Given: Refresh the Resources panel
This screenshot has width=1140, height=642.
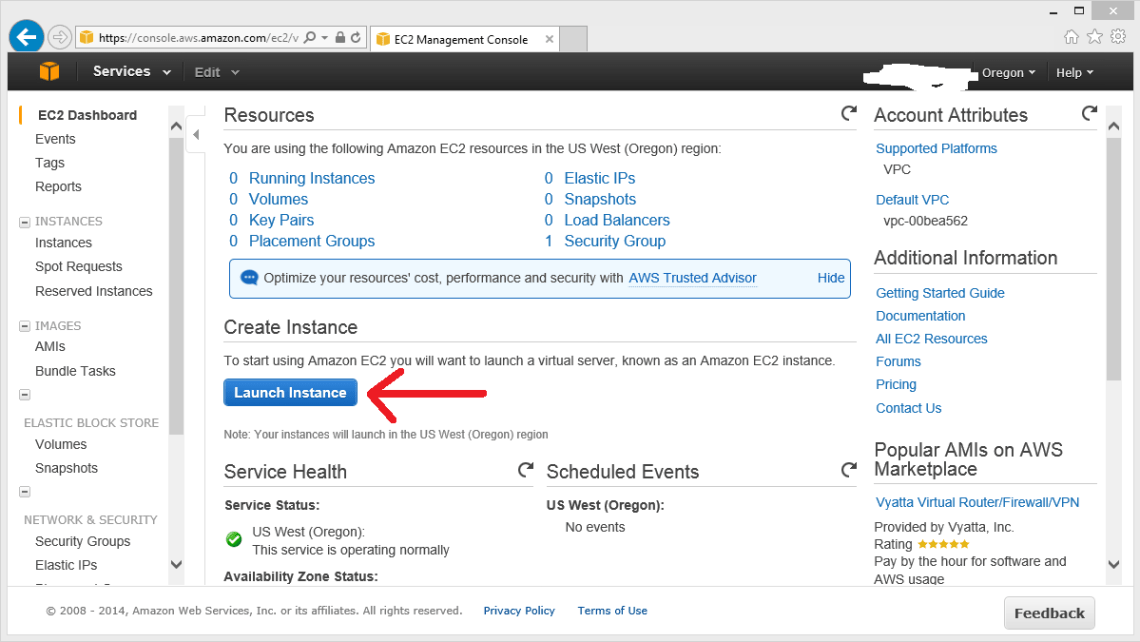Looking at the screenshot, I should click(x=848, y=114).
